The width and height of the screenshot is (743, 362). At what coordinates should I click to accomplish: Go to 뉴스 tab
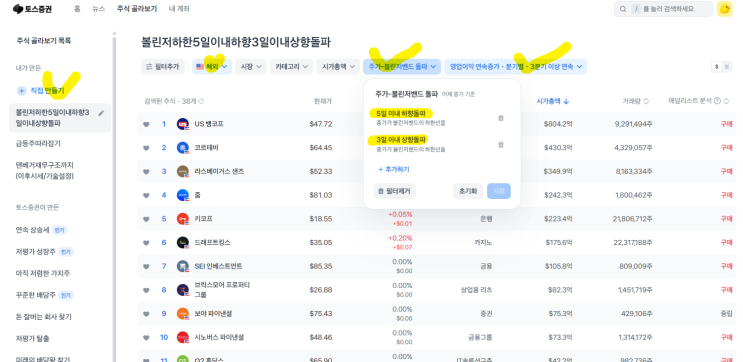click(x=99, y=9)
